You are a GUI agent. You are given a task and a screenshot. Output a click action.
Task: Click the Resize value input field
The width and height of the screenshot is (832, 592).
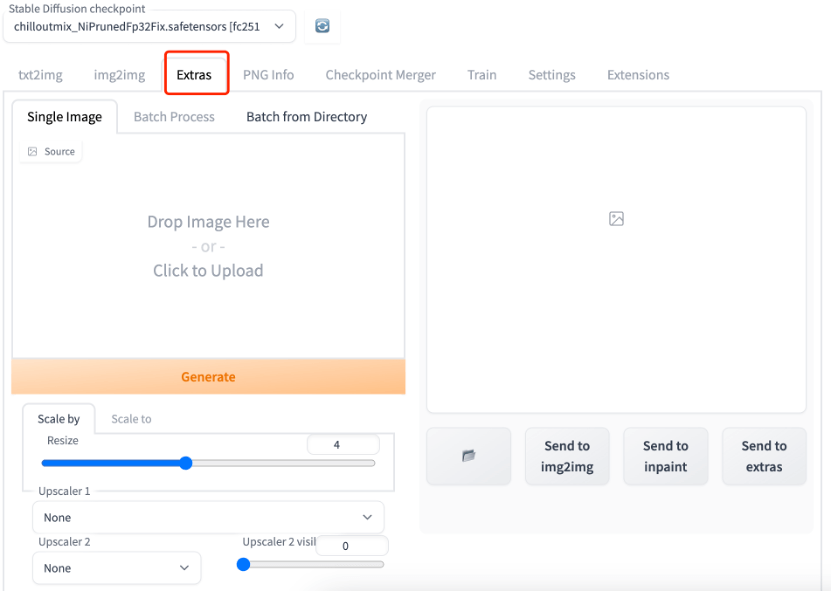pyautogui.click(x=343, y=445)
